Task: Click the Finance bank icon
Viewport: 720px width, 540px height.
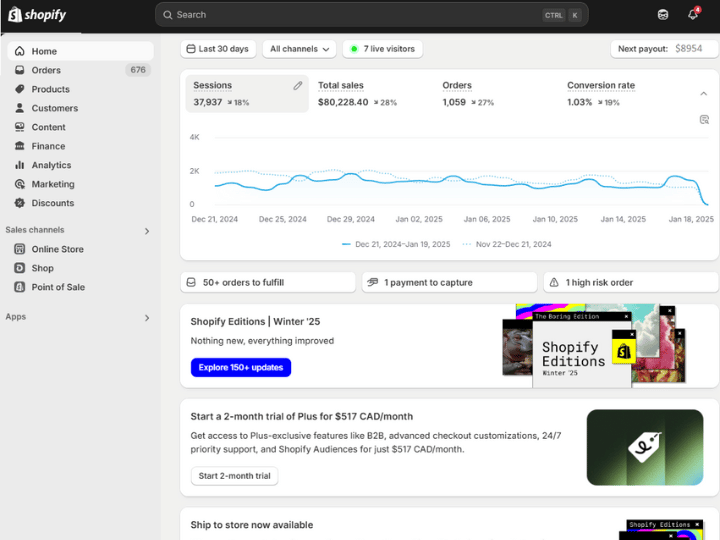Action: pyautogui.click(x=19, y=146)
